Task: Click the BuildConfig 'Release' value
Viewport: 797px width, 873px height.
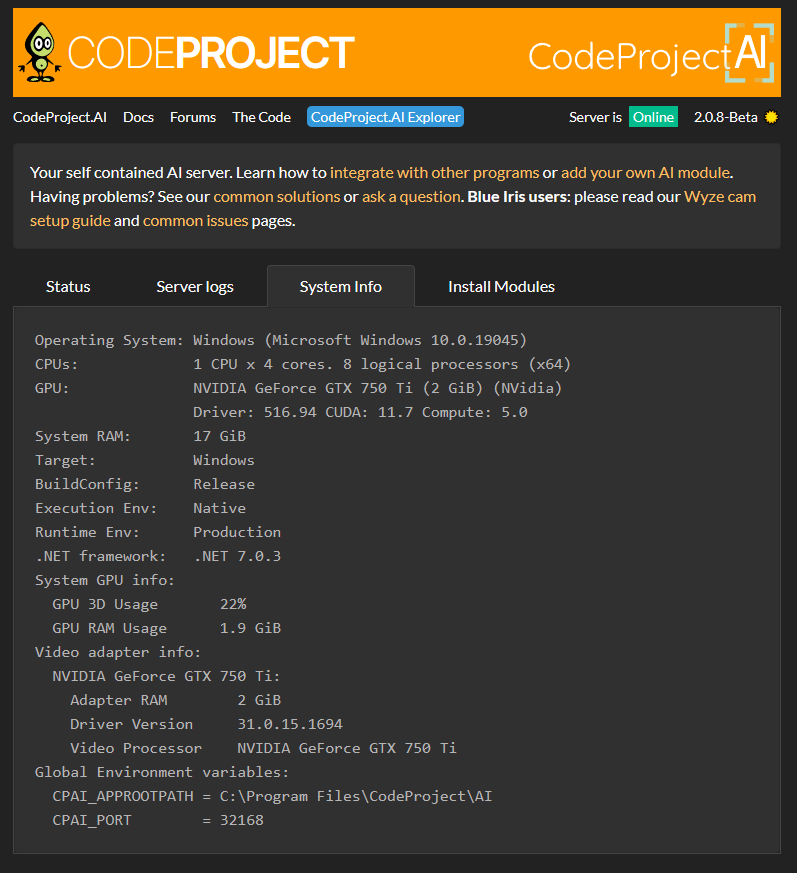Action: click(x=224, y=484)
